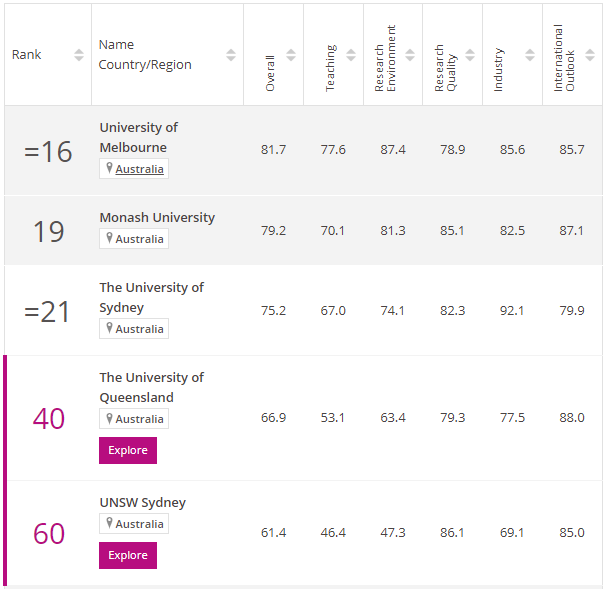Screen dimensions: 607x589
Task: Click Monash international outlook 87.1
Action: tap(571, 231)
